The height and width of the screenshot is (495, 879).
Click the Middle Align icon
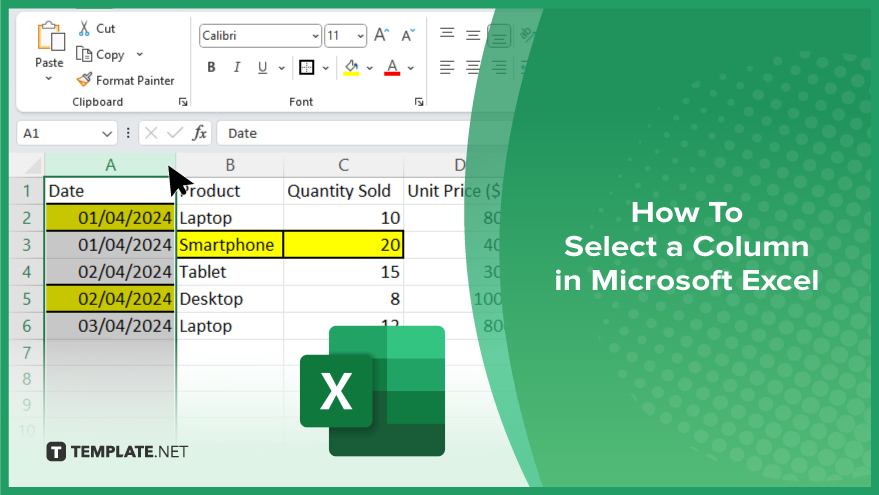473,35
